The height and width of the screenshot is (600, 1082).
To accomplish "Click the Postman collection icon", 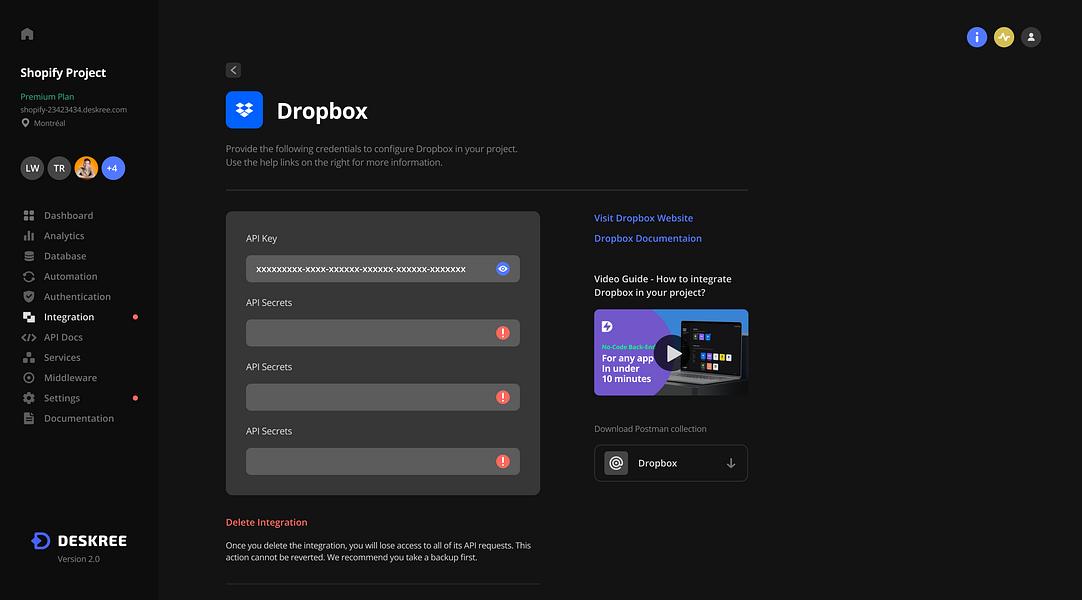I will (616, 463).
